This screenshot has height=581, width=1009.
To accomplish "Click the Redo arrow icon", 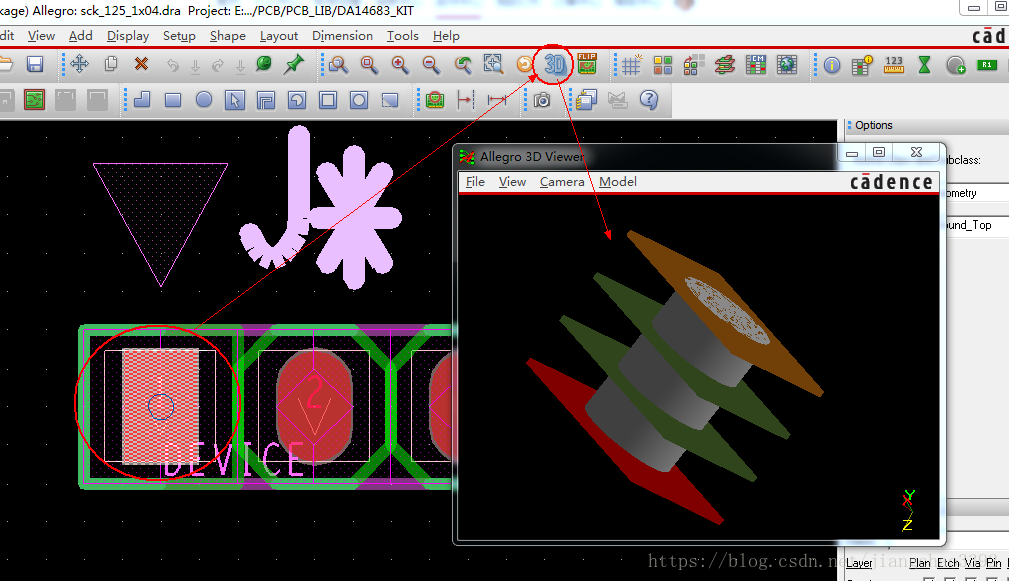I will coord(218,65).
